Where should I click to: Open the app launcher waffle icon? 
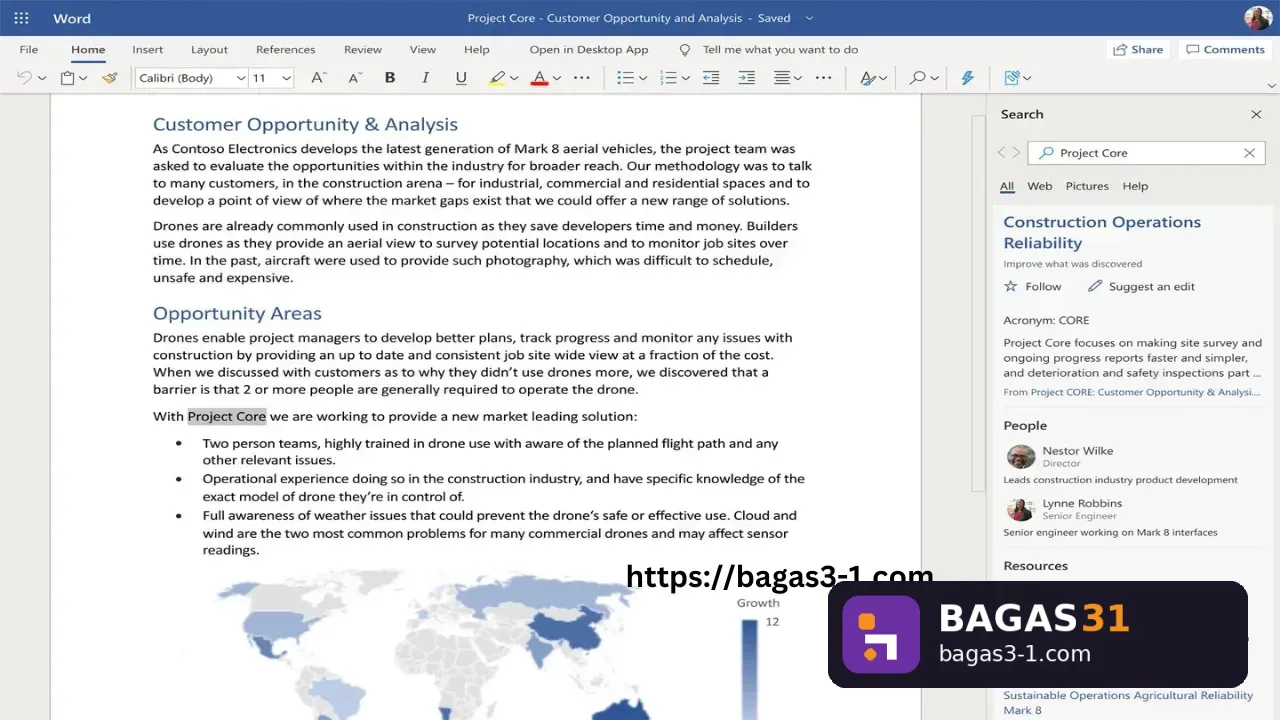(21, 18)
